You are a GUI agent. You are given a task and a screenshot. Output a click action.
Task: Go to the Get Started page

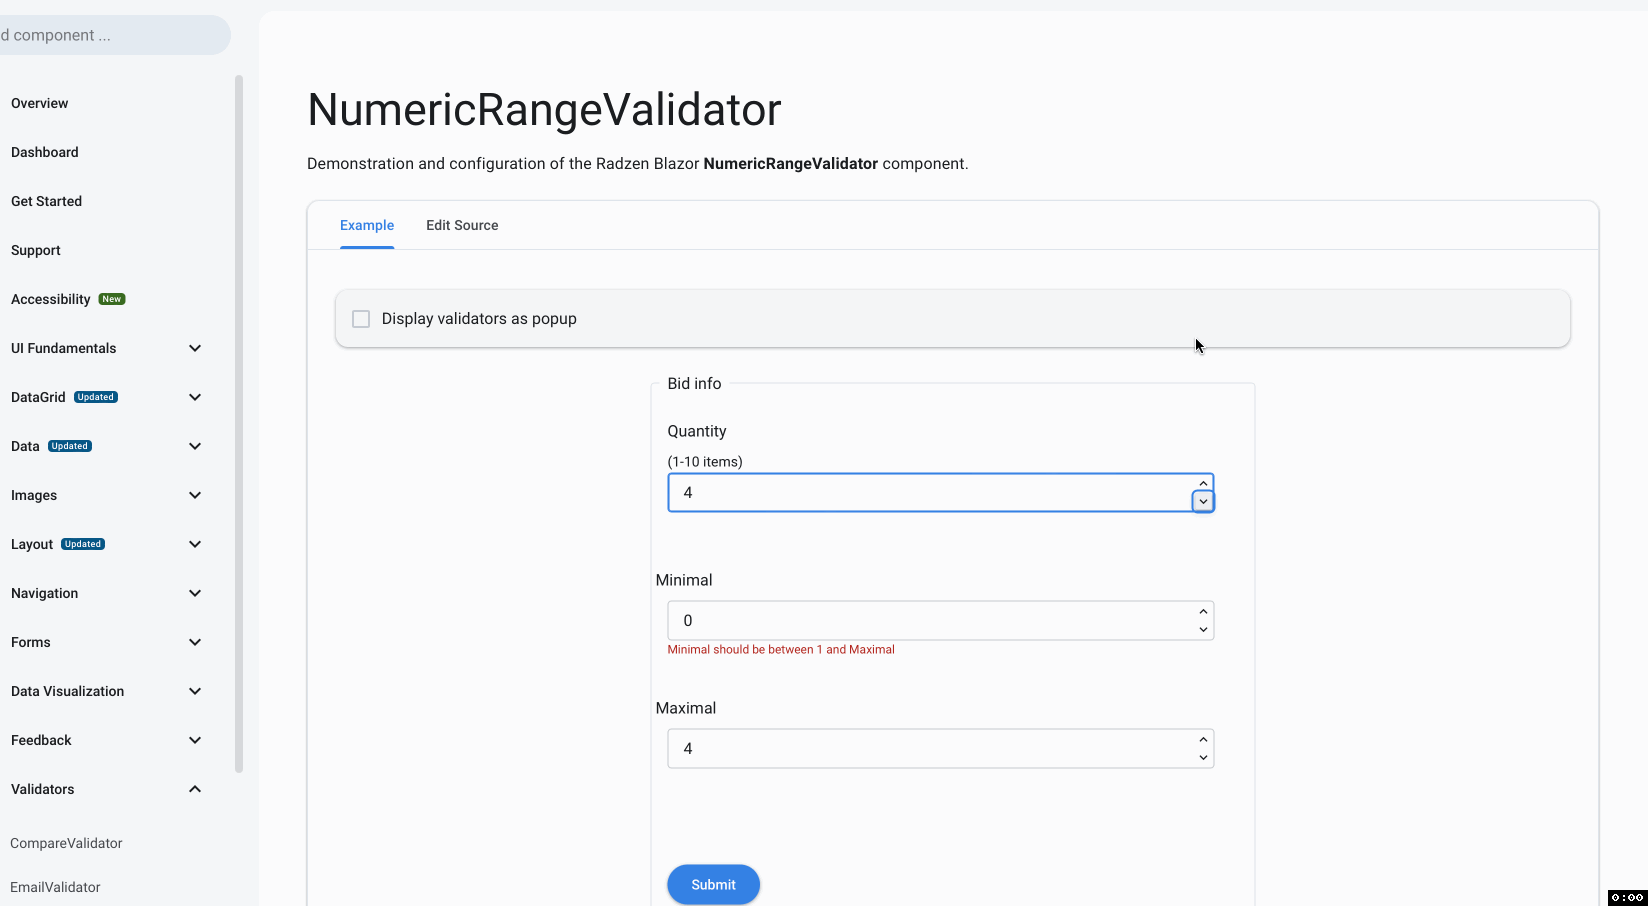coord(47,201)
